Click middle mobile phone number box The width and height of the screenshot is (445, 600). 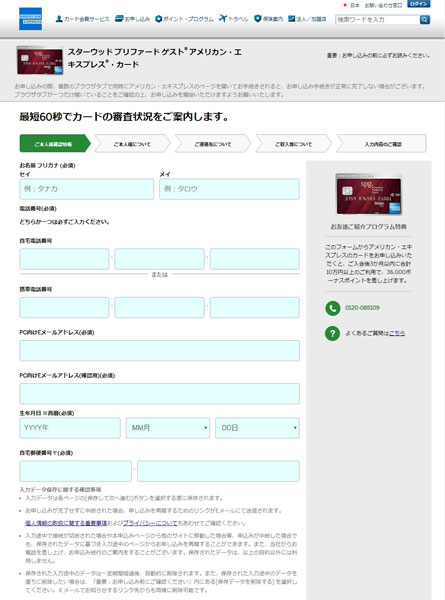tap(159, 308)
